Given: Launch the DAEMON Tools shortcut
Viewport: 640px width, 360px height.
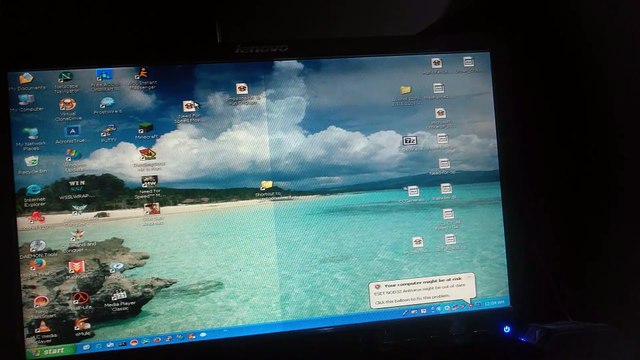Looking at the screenshot, I should tap(38, 249).
